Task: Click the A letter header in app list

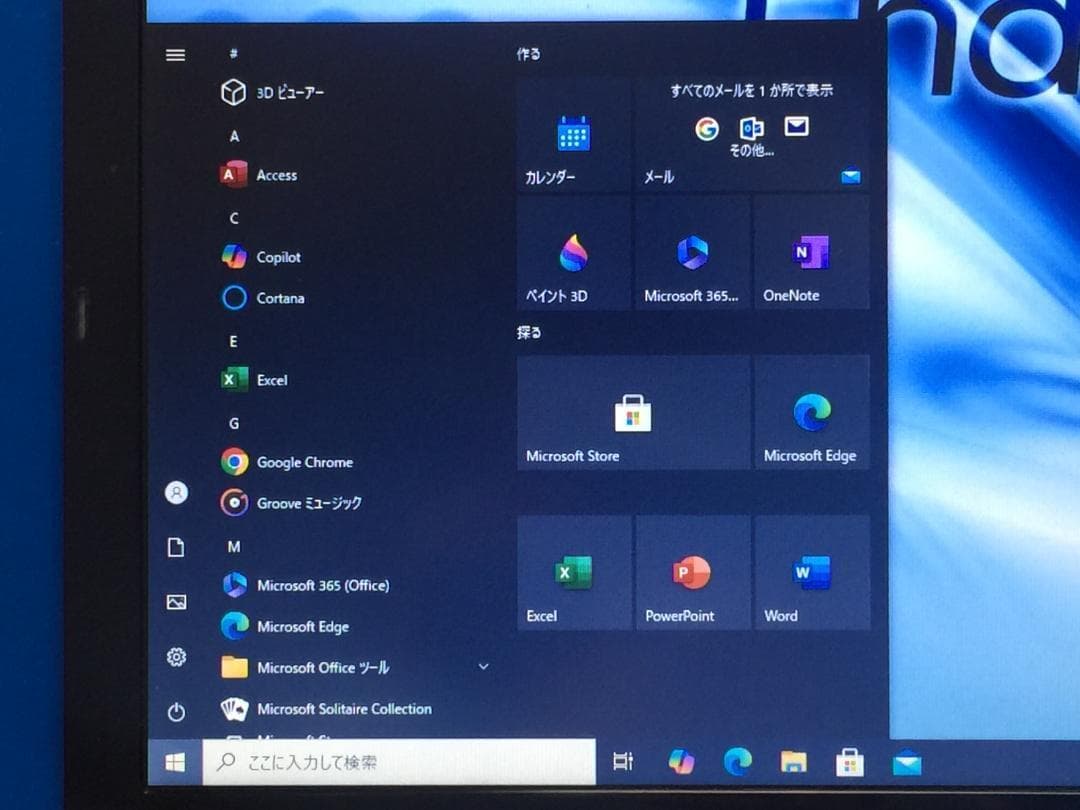Action: [234, 136]
